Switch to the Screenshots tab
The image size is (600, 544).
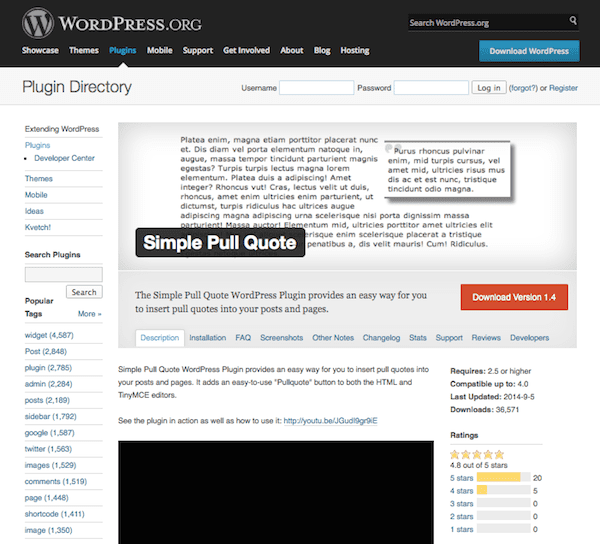[282, 338]
